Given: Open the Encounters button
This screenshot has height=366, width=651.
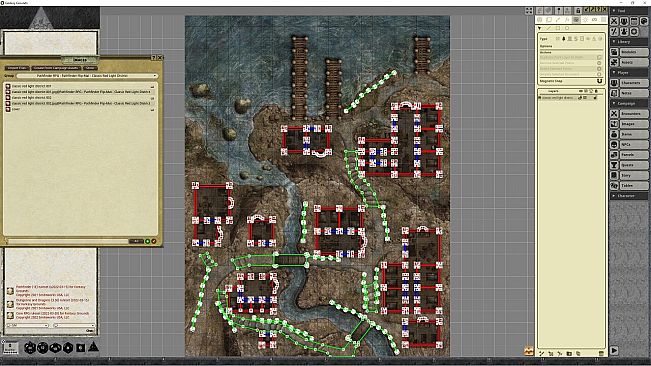Looking at the screenshot, I should (x=634, y=113).
